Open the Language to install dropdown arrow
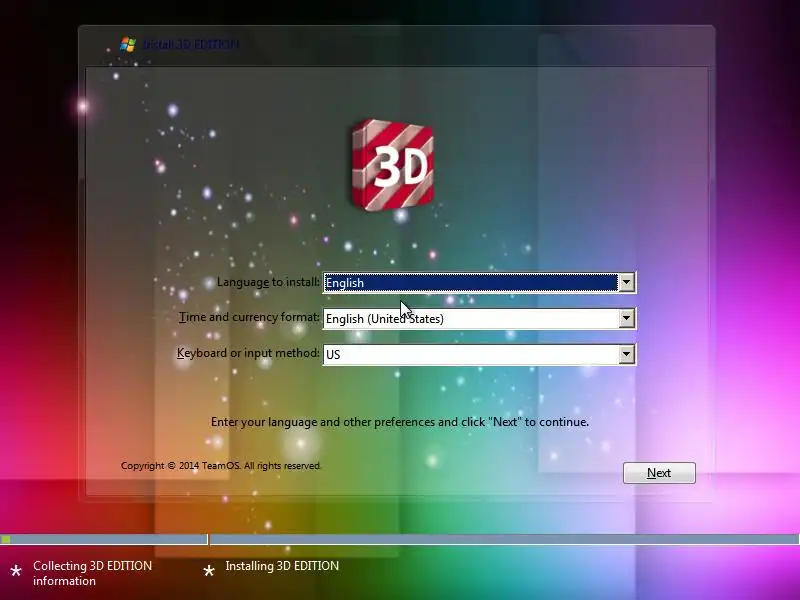This screenshot has width=800, height=600. [626, 282]
